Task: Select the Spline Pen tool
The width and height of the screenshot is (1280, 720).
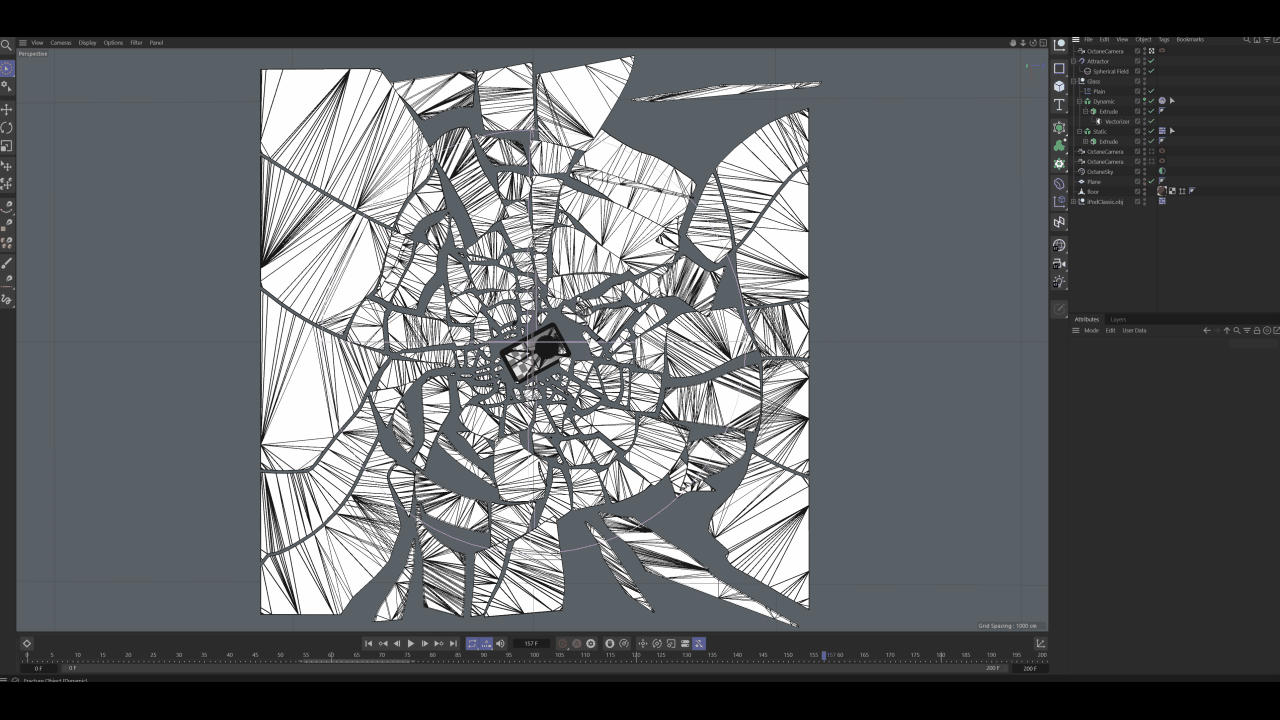Action: pos(6,207)
